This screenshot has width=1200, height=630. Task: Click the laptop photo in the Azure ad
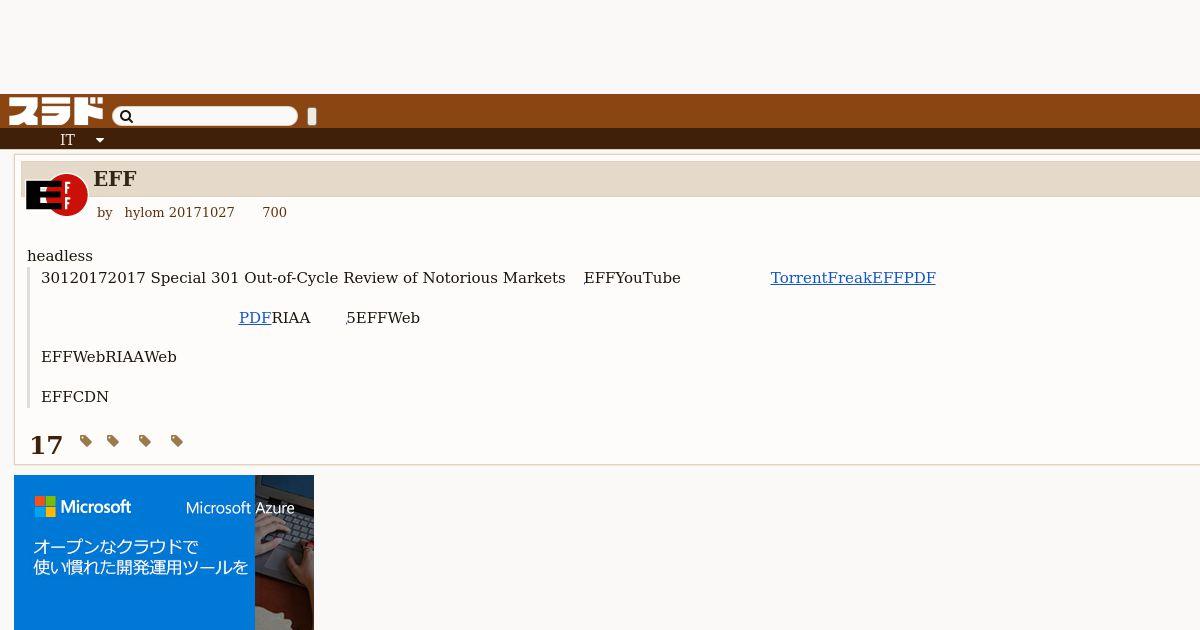[284, 552]
